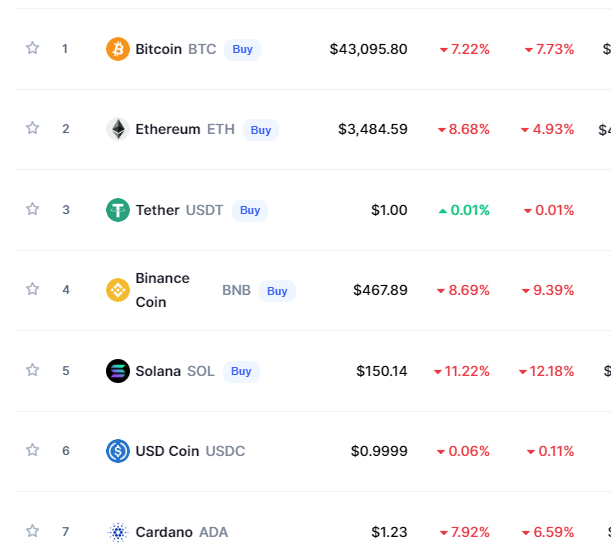Click Bitcoin's price $43,095.80

pos(368,49)
